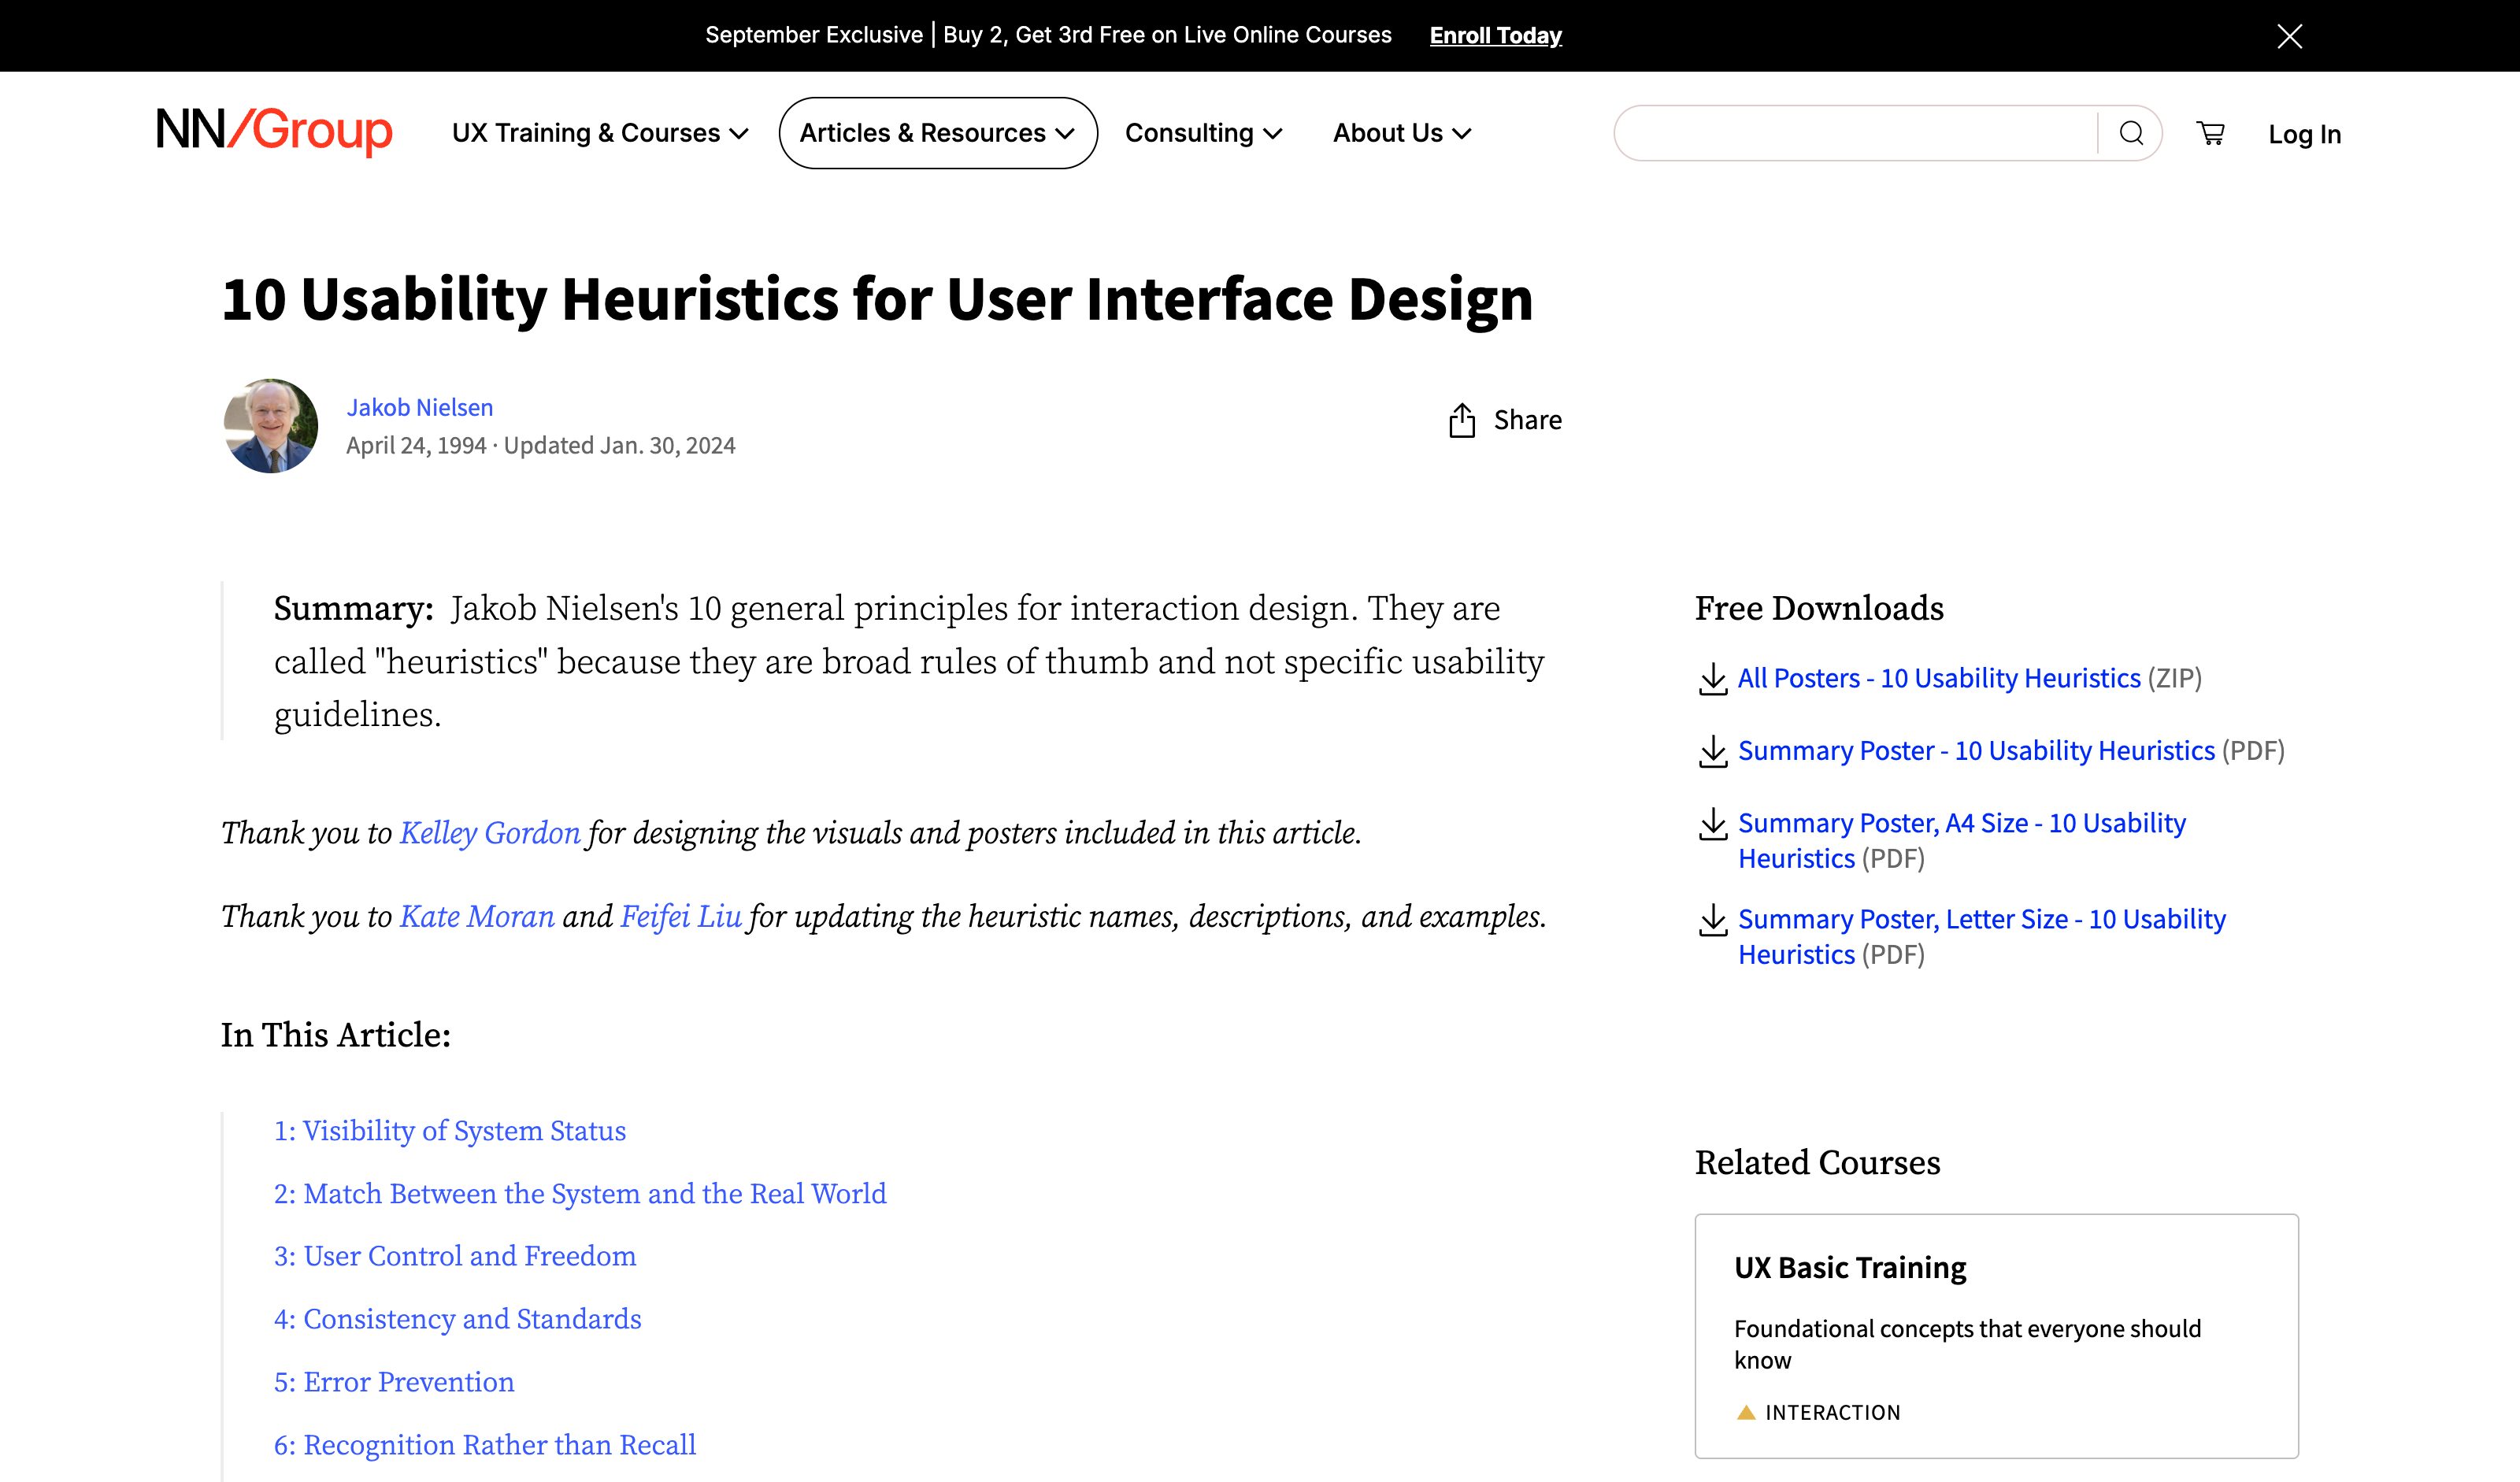Click the NN/Group logo
Image resolution: width=2520 pixels, height=1482 pixels.
(x=274, y=131)
